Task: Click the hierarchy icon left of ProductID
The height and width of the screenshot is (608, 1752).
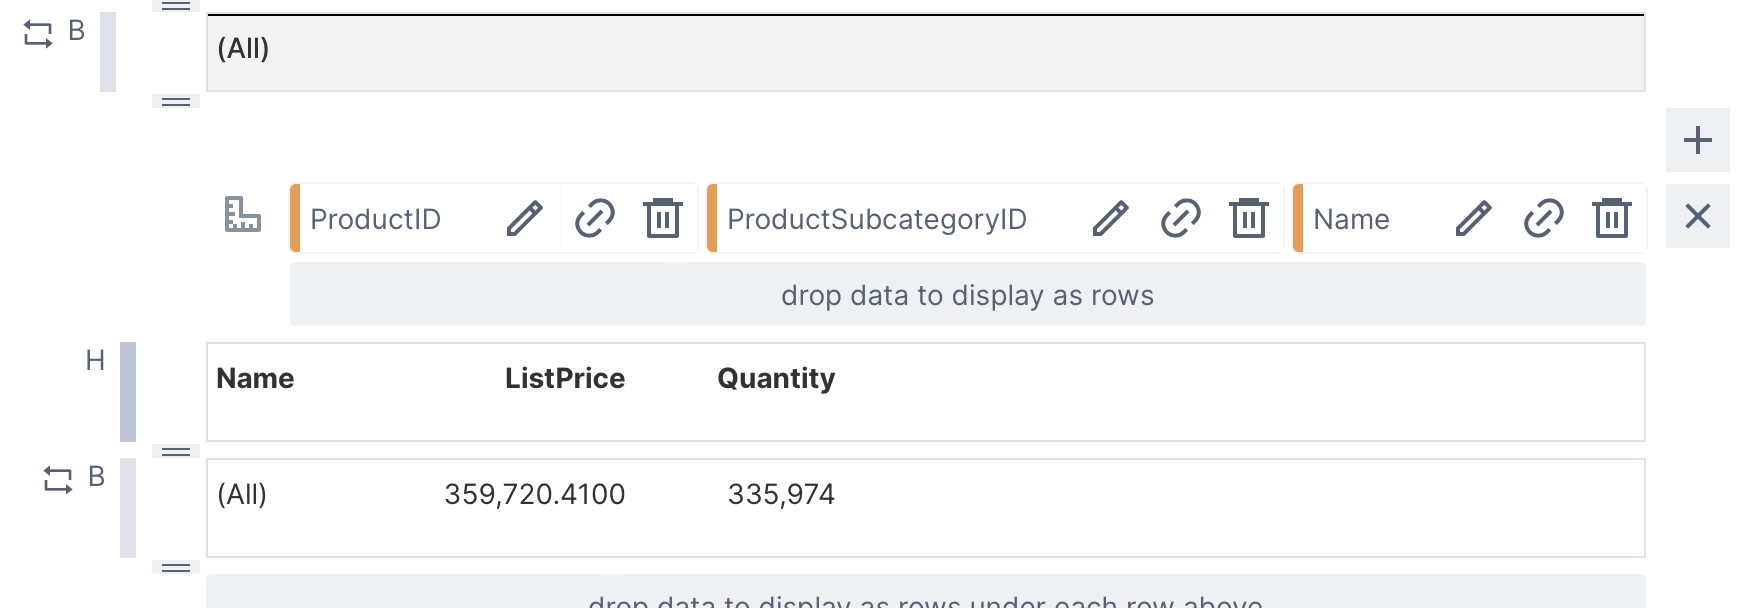Action: coord(242,215)
